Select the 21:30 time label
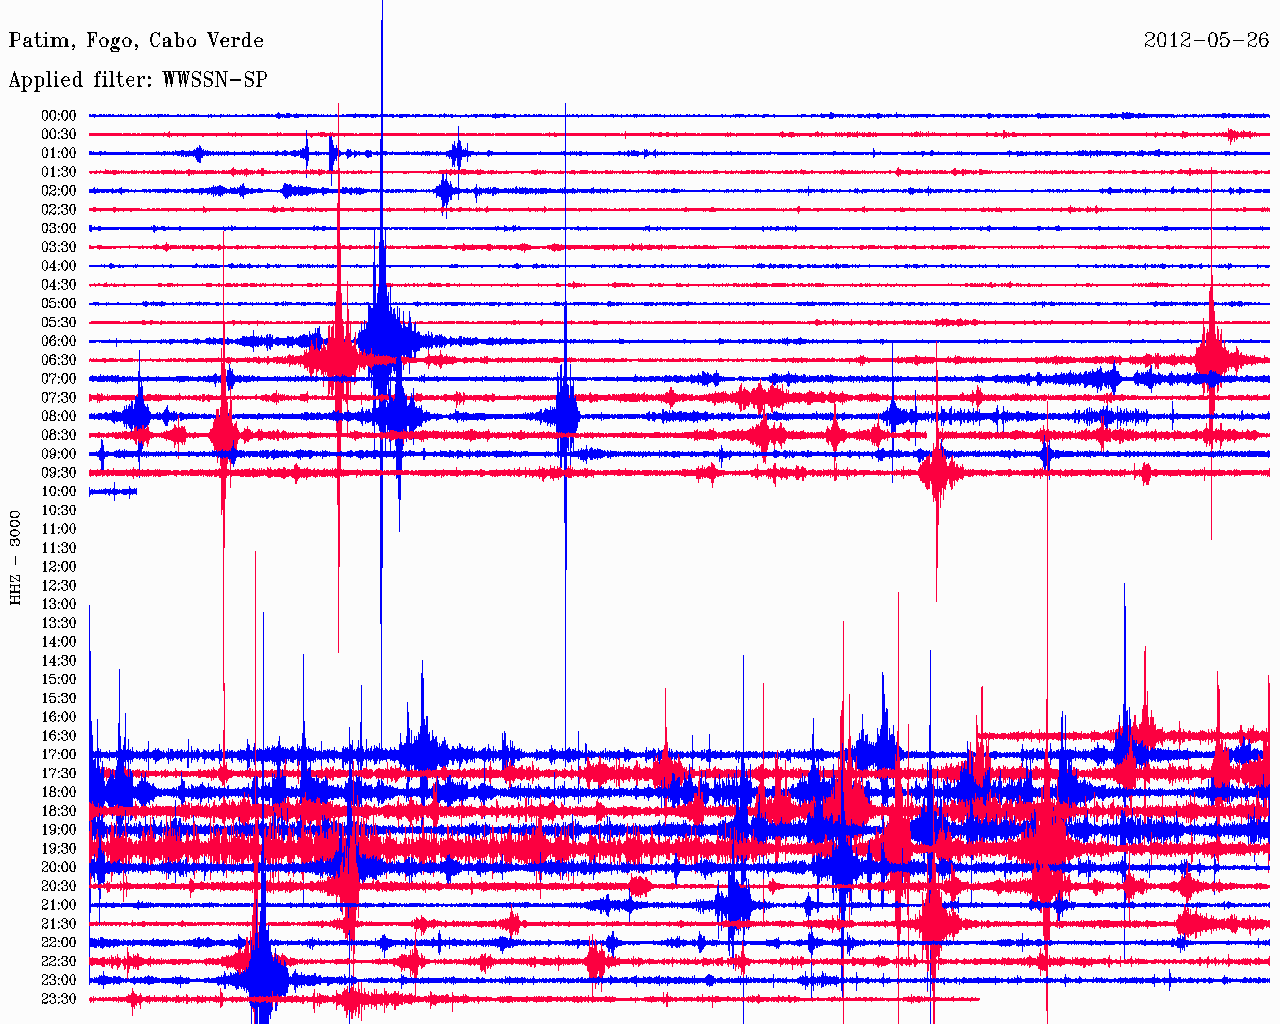The height and width of the screenshot is (1024, 1280). 59,924
